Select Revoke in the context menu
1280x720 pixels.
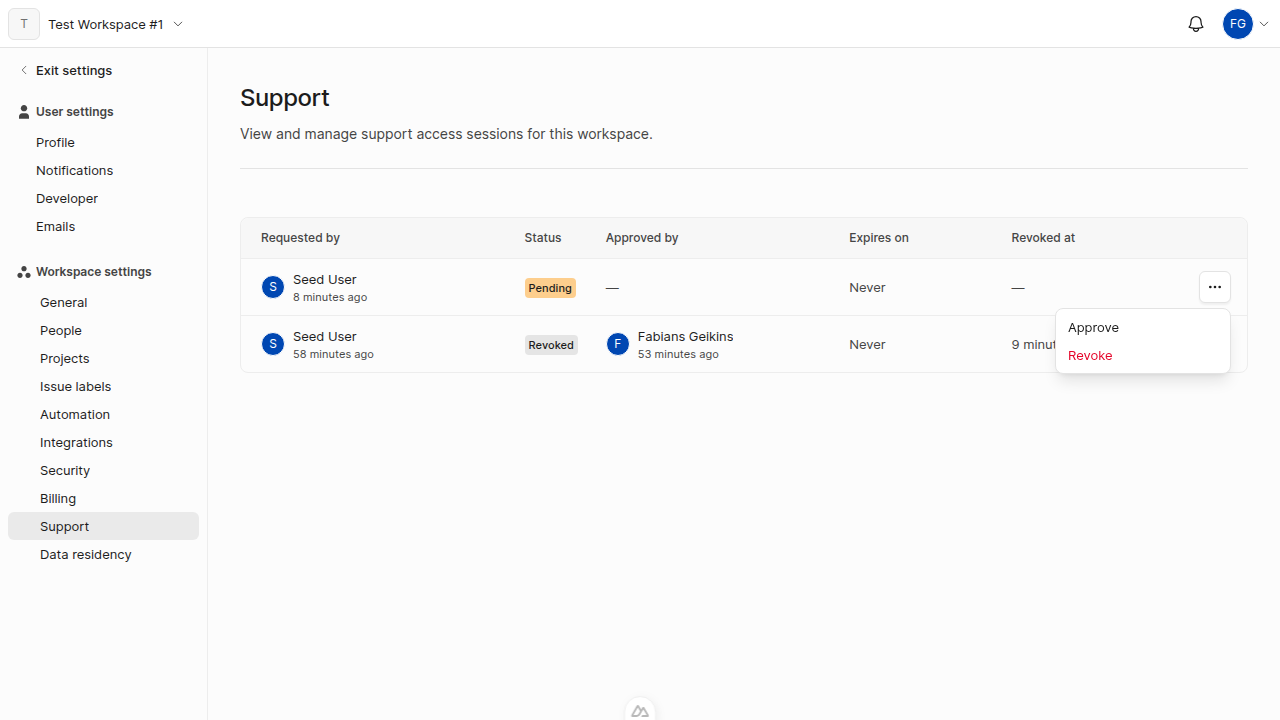[1090, 355]
